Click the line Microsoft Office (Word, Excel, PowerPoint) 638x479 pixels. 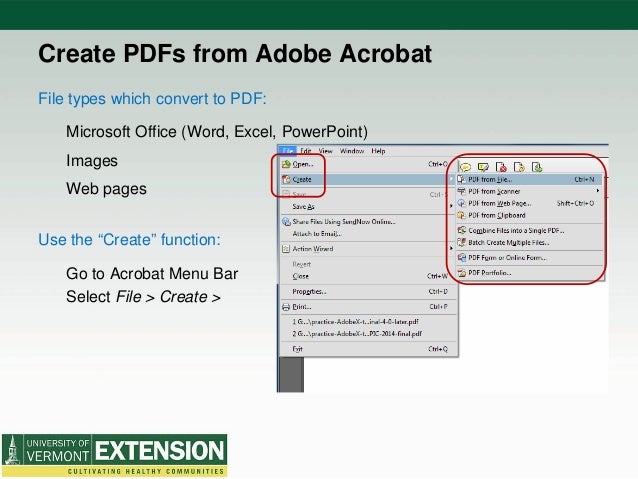[x=217, y=132]
